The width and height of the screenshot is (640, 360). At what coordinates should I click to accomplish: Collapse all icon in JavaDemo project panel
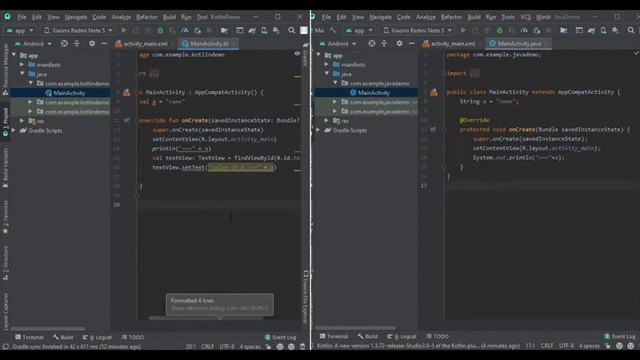point(384,44)
